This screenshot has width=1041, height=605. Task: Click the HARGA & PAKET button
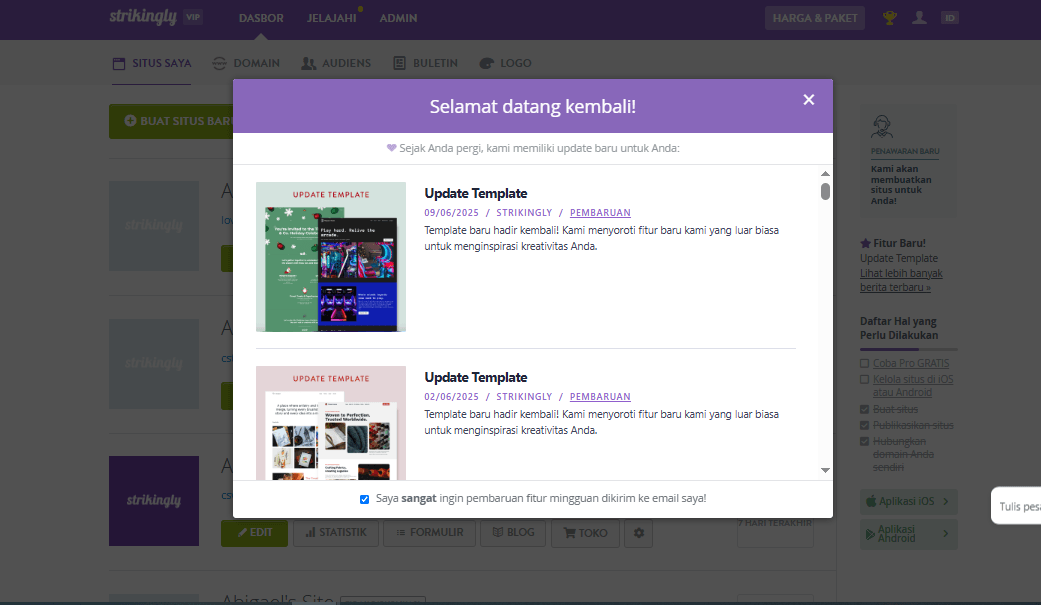point(815,18)
